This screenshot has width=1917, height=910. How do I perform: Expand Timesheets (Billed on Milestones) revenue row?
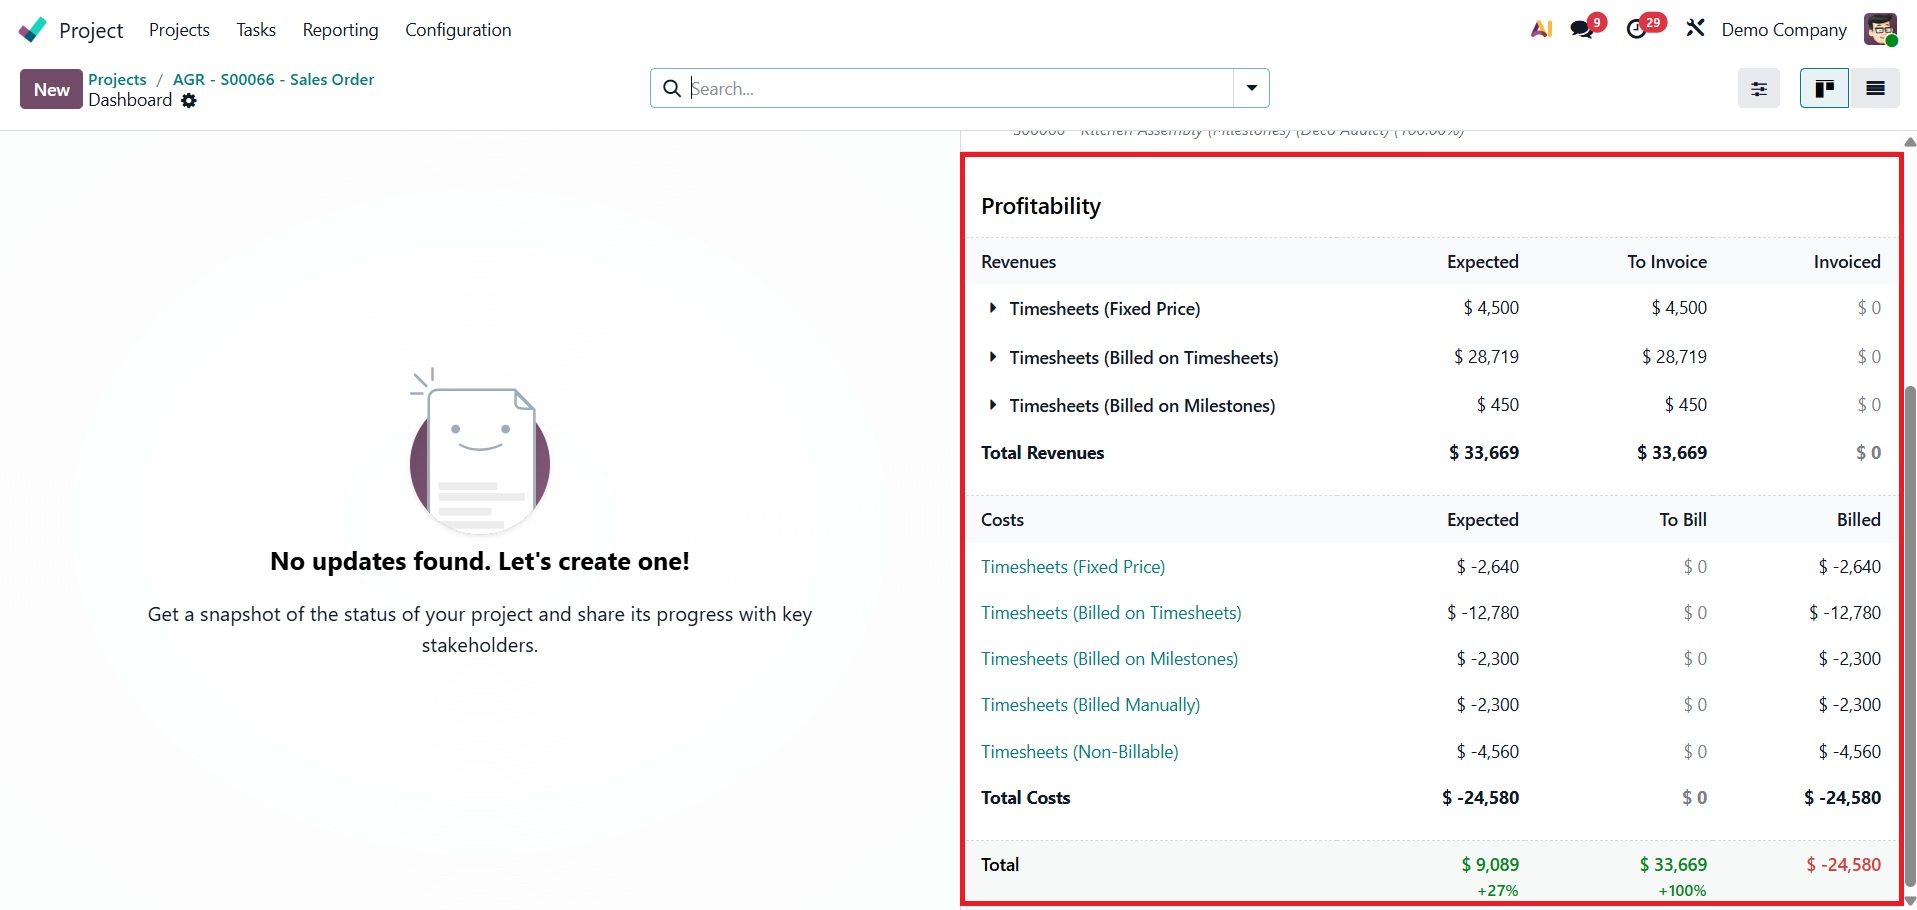coord(992,405)
